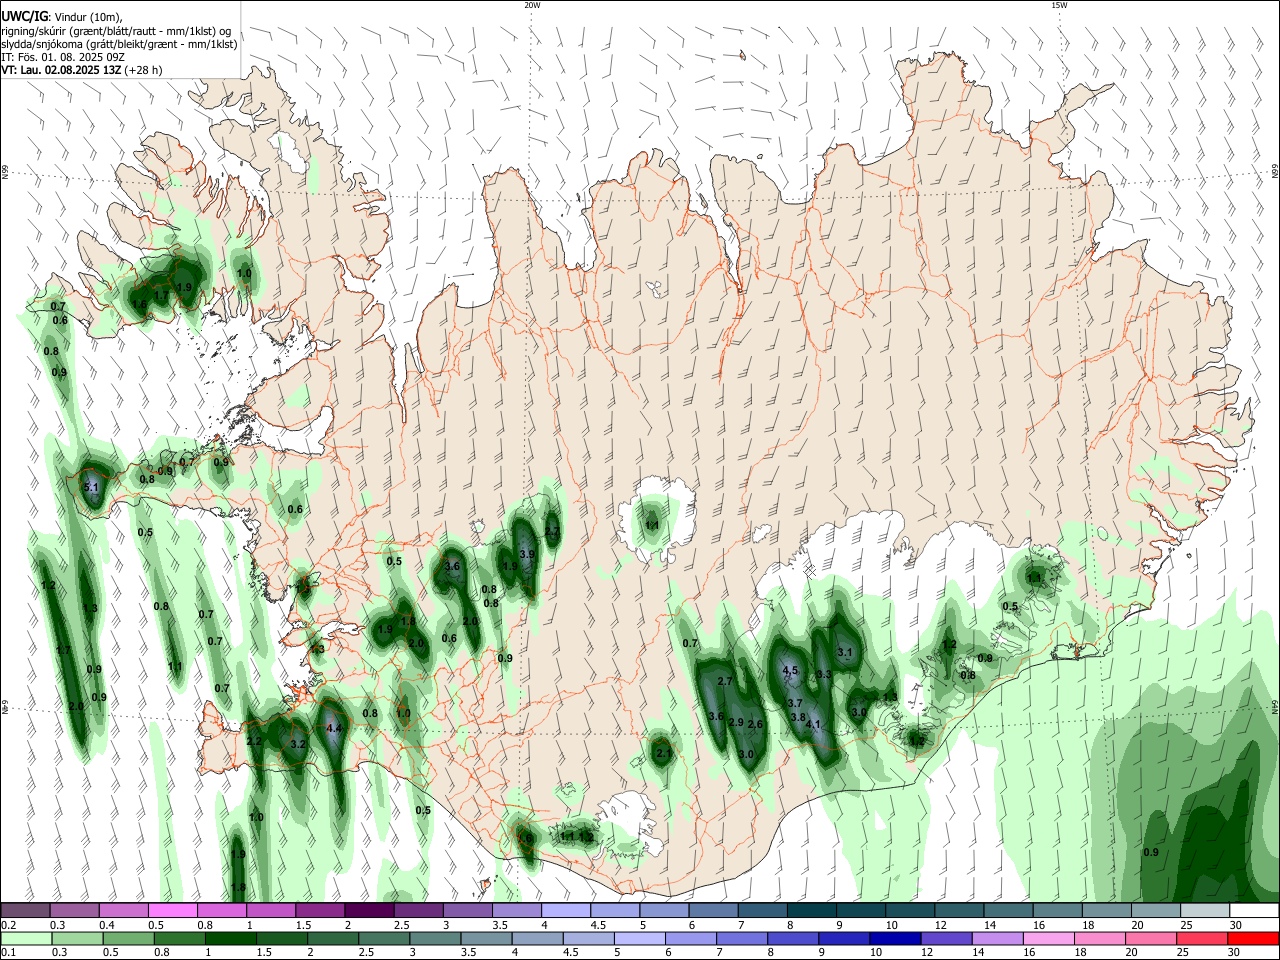
Task: Click the 20W longitude label
Action: (x=532, y=5)
